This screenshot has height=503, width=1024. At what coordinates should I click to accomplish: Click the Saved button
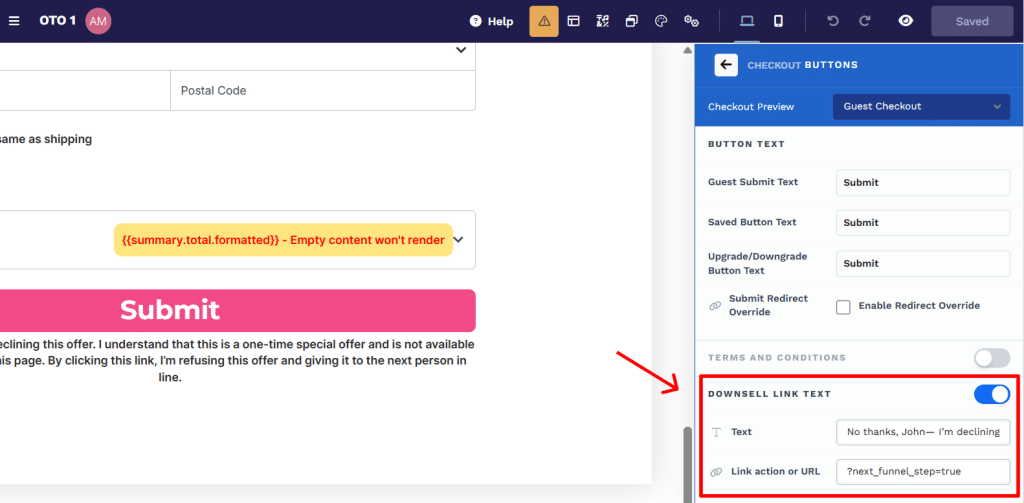click(x=972, y=22)
